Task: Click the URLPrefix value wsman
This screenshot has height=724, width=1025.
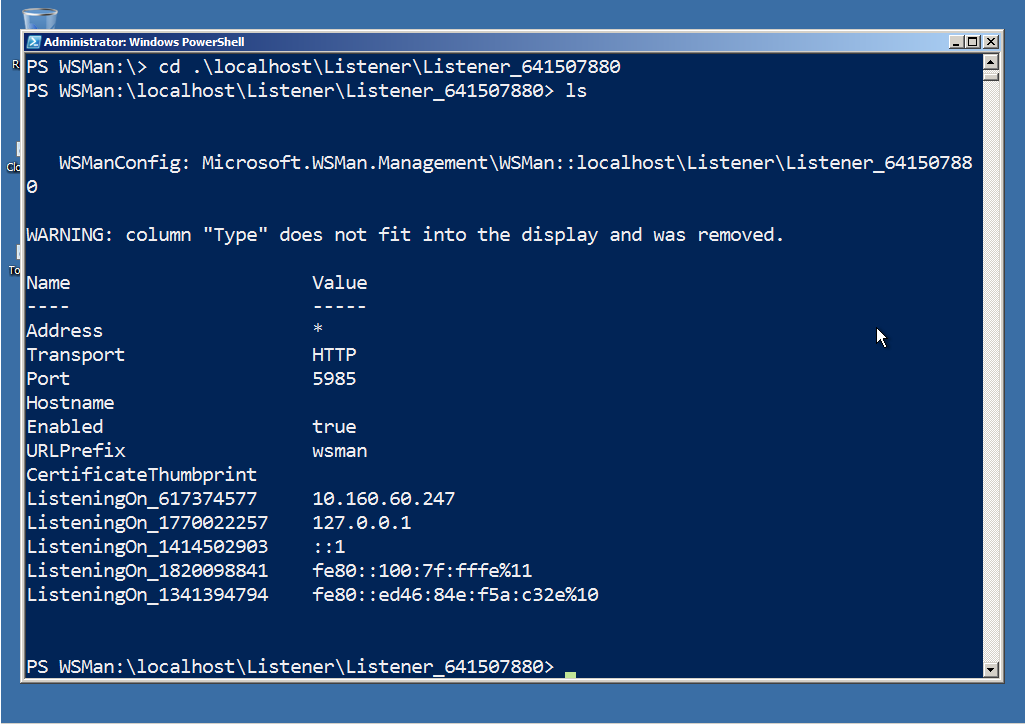Action: point(340,451)
